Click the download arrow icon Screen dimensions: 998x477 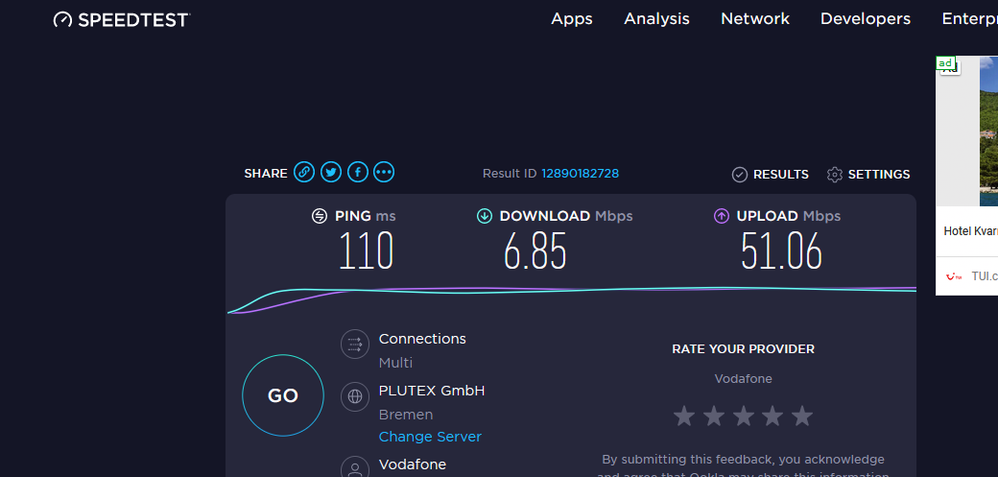pyautogui.click(x=485, y=216)
